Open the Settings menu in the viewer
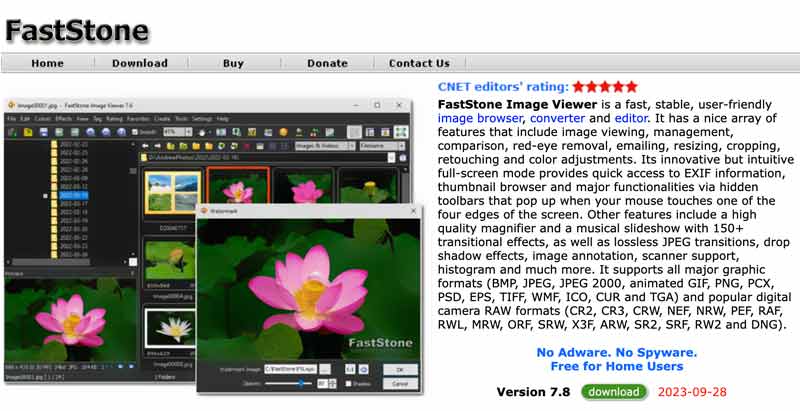Image resolution: width=800 pixels, height=411 pixels. [x=202, y=118]
